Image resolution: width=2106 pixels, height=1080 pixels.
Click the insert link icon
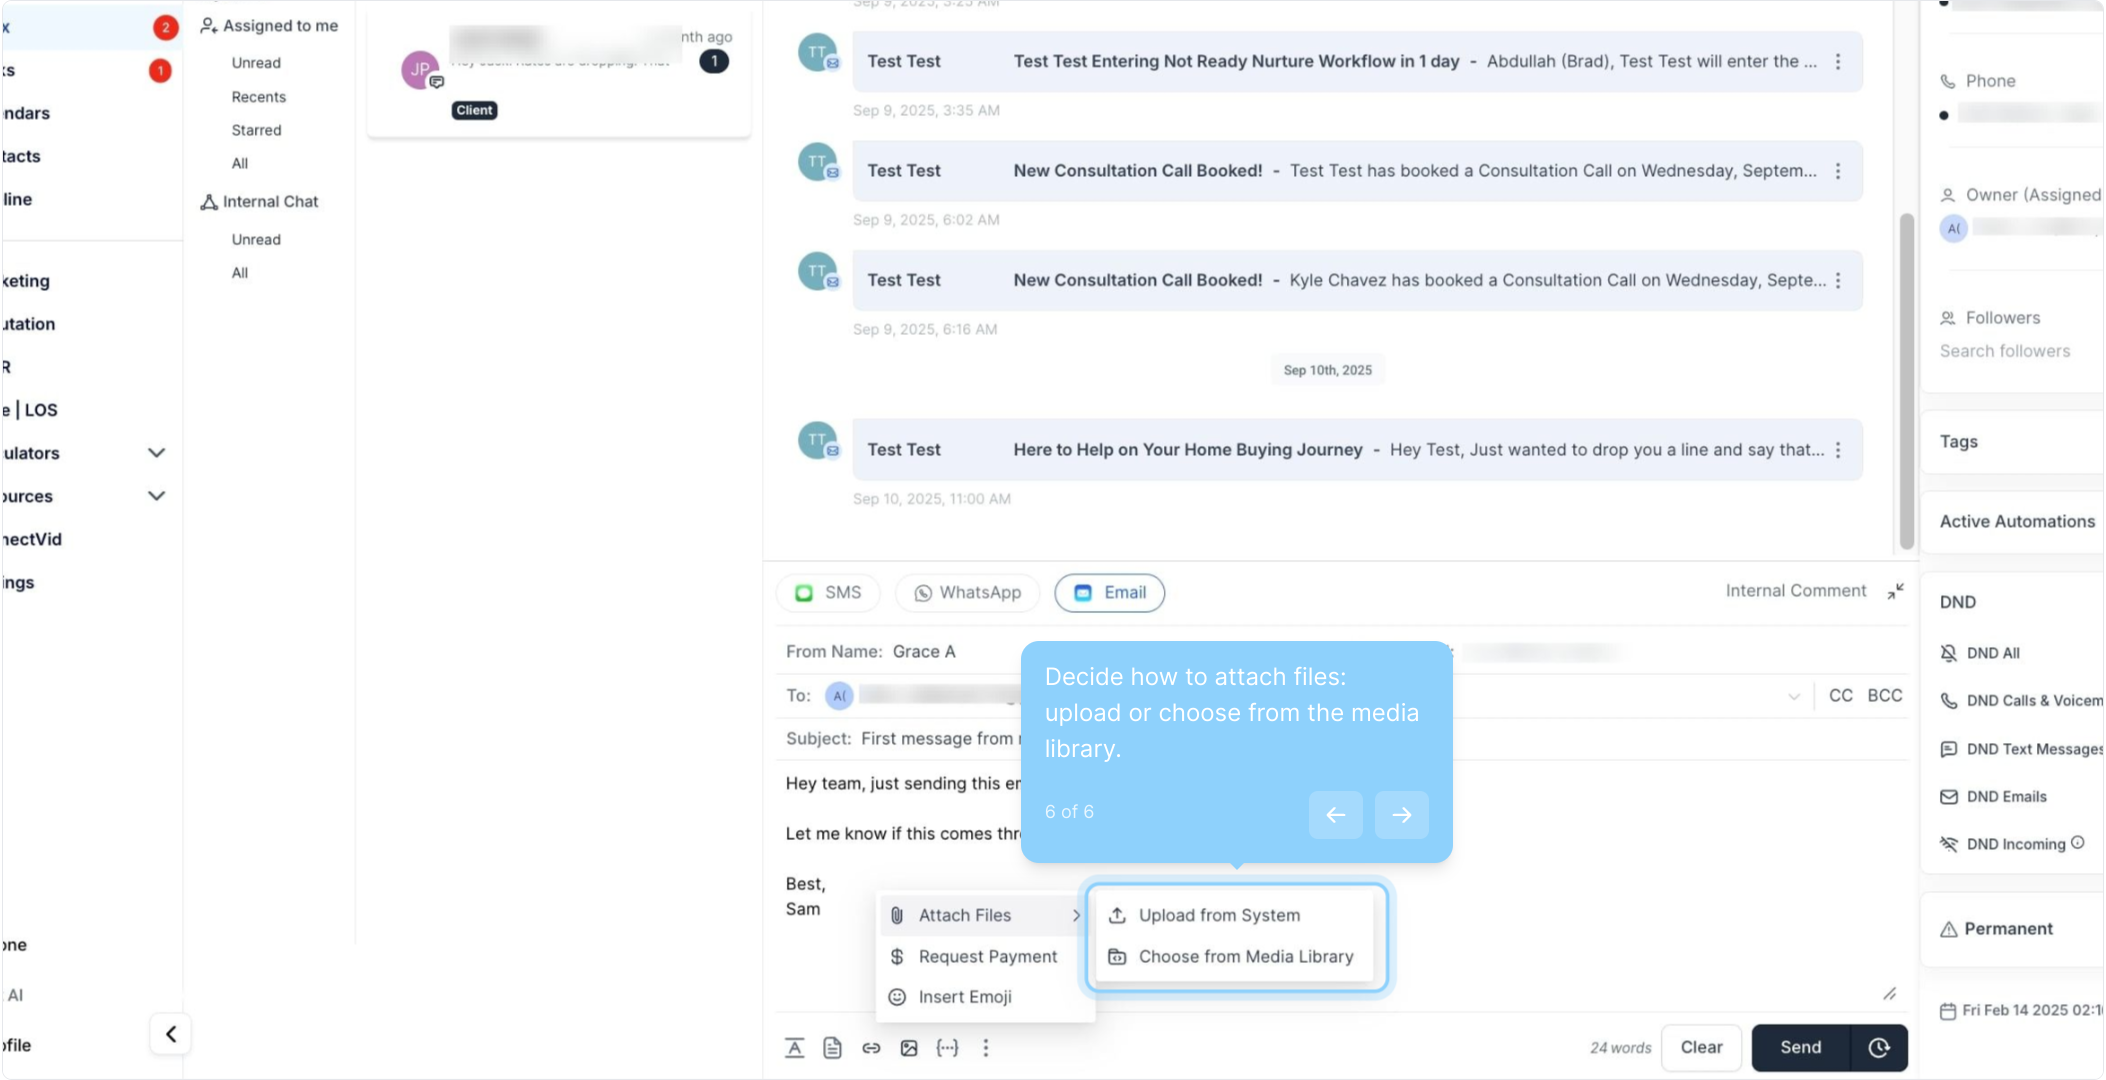[x=871, y=1047]
